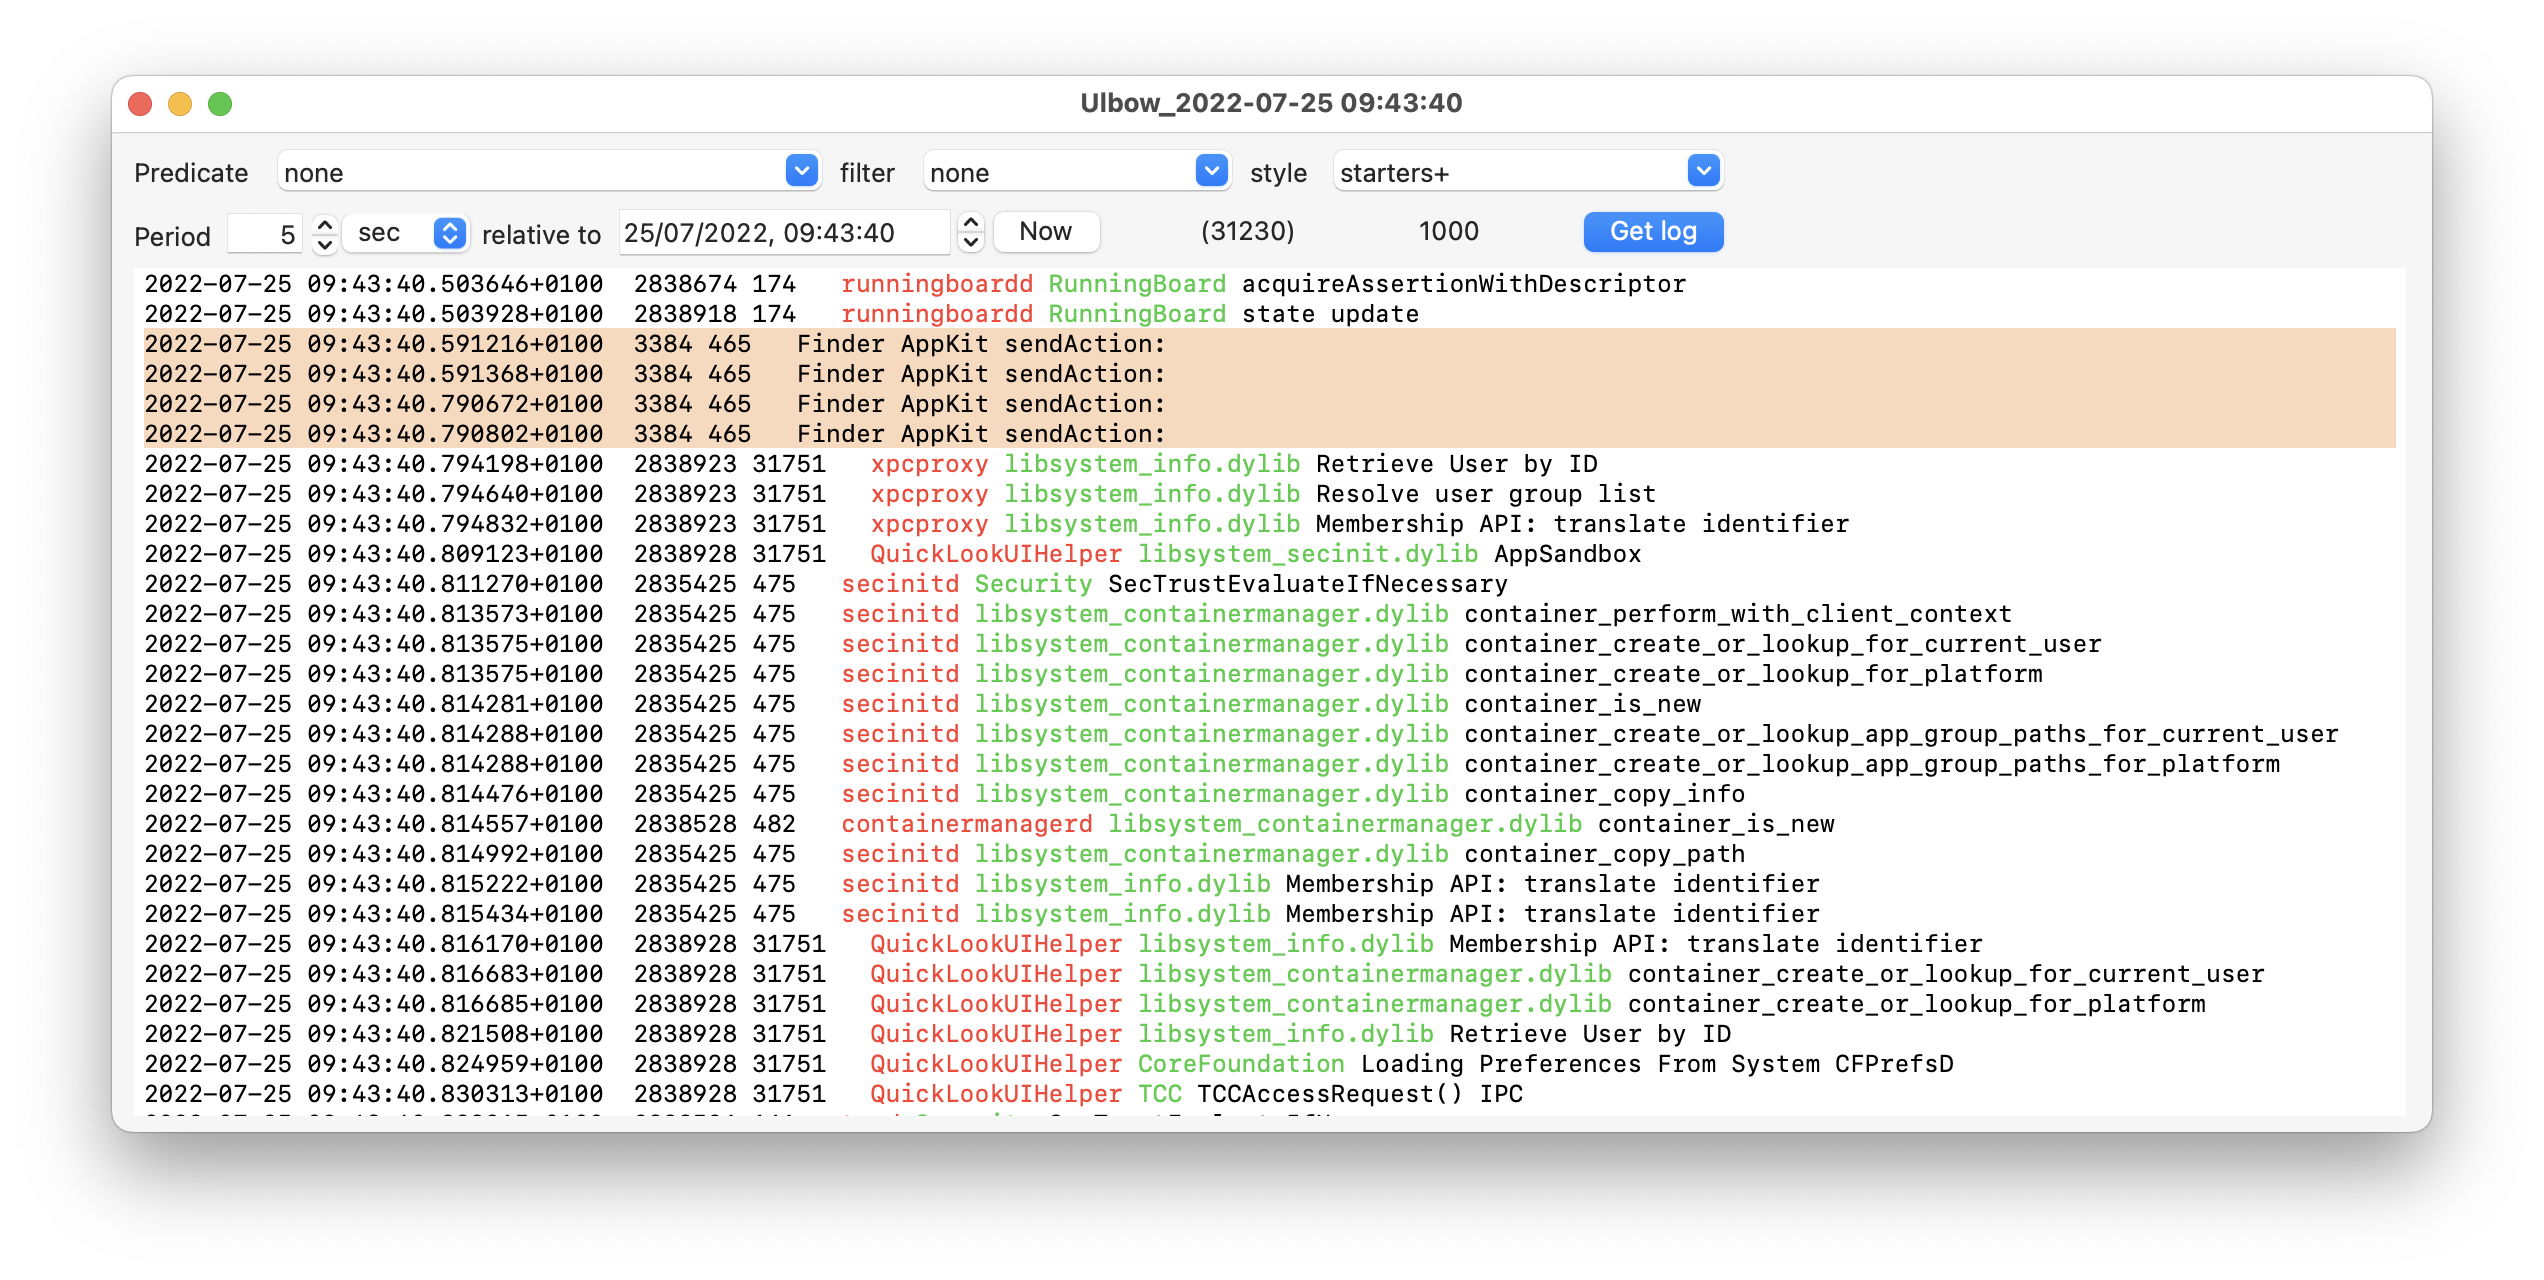Click date stepper down arrow
The width and height of the screenshot is (2544, 1280).
[x=970, y=243]
